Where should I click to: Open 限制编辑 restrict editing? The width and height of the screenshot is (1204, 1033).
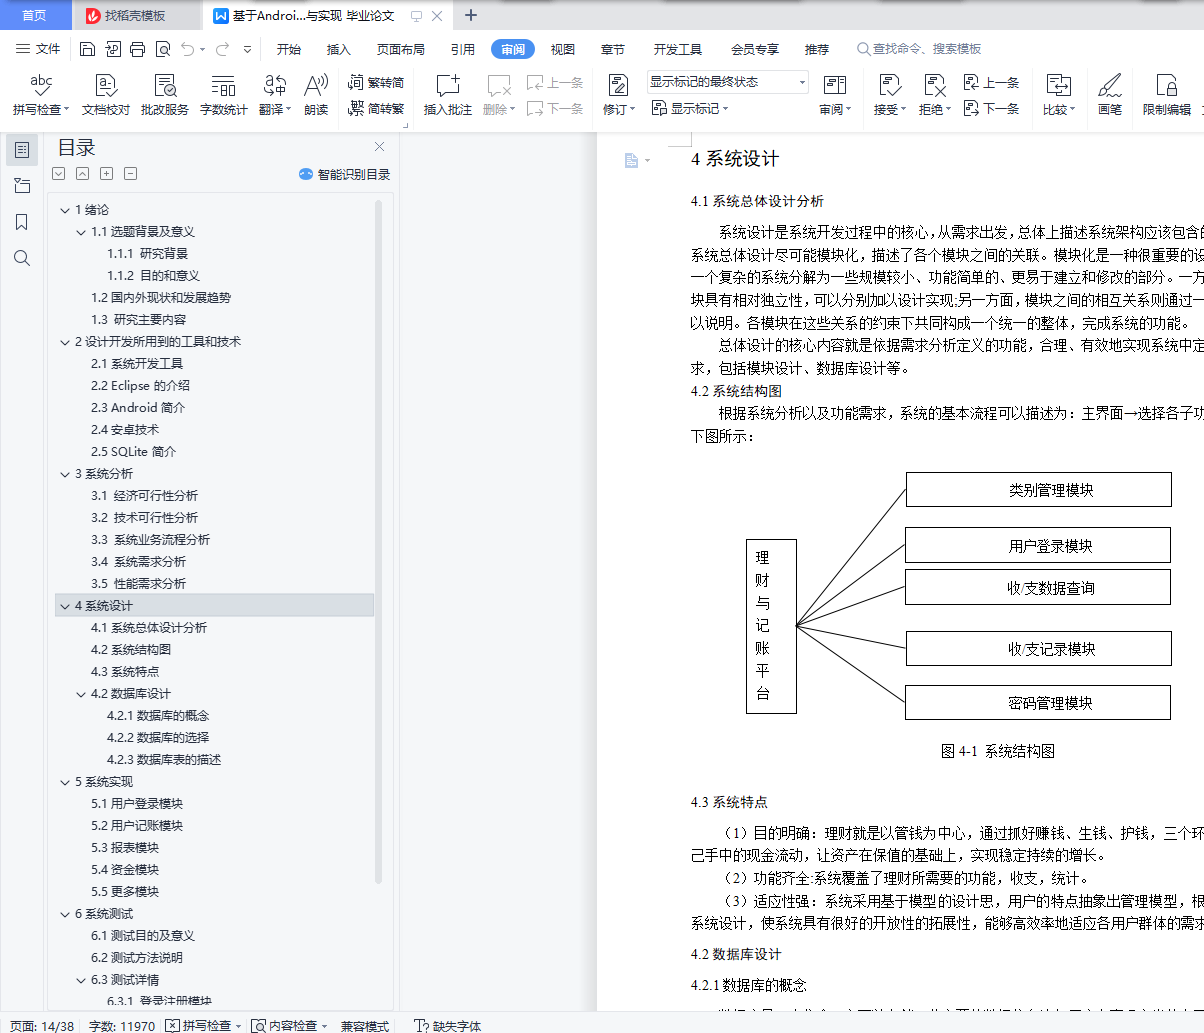point(1167,95)
